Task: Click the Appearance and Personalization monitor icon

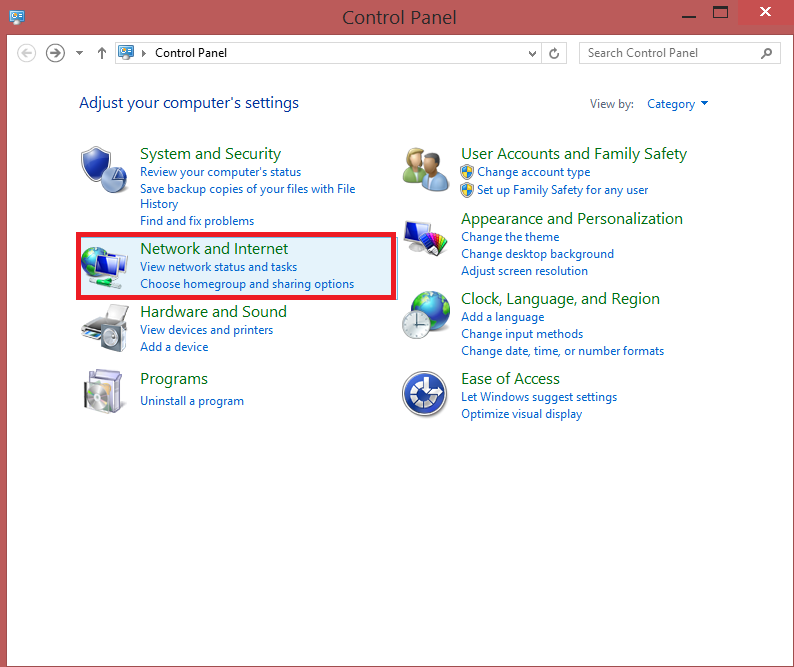Action: [426, 237]
